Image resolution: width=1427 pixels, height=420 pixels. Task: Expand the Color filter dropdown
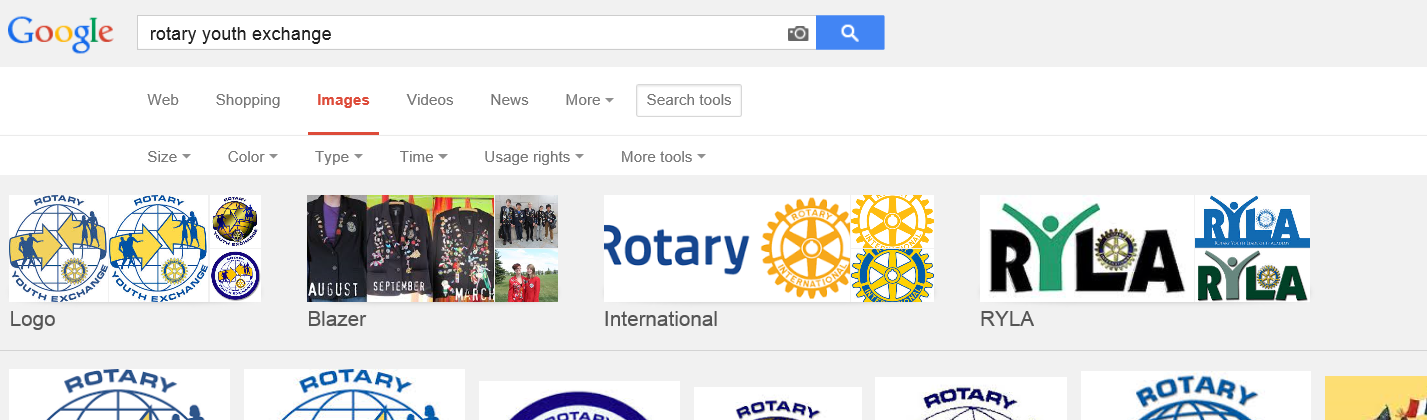coord(252,157)
